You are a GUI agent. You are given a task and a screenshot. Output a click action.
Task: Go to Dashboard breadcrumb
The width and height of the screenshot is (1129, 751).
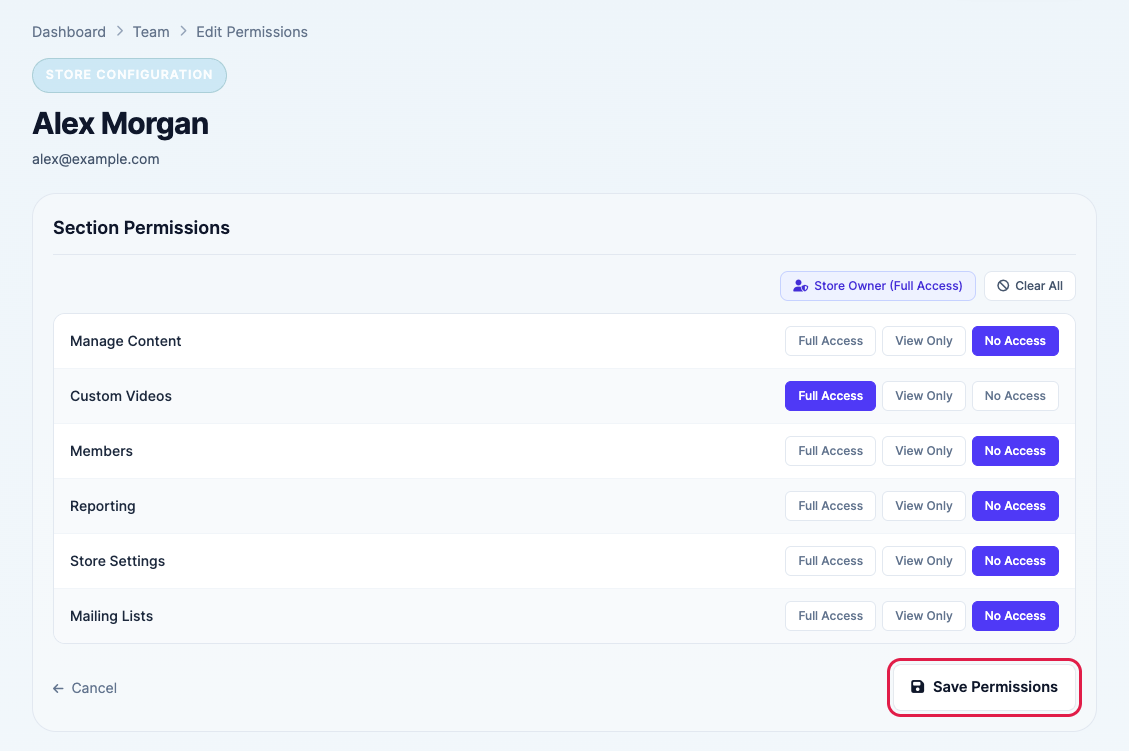pos(69,32)
